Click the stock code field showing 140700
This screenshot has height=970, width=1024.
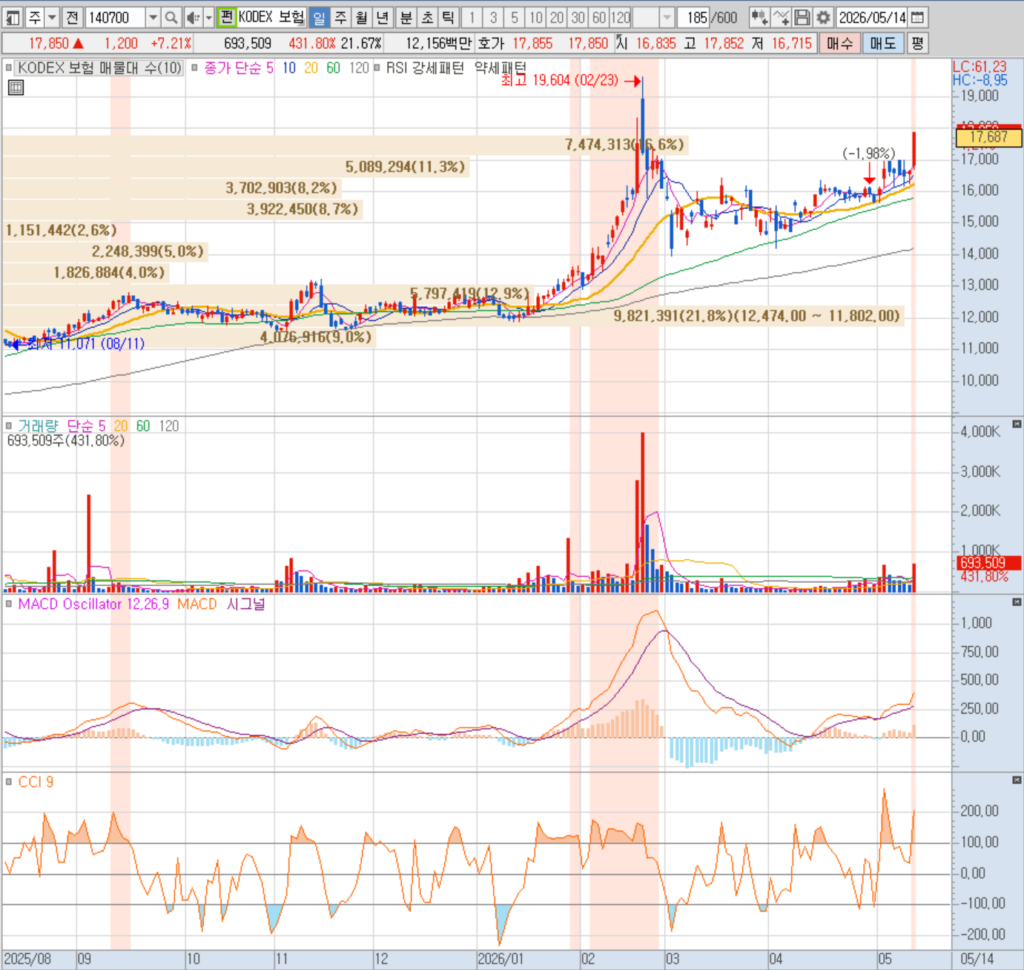[114, 18]
